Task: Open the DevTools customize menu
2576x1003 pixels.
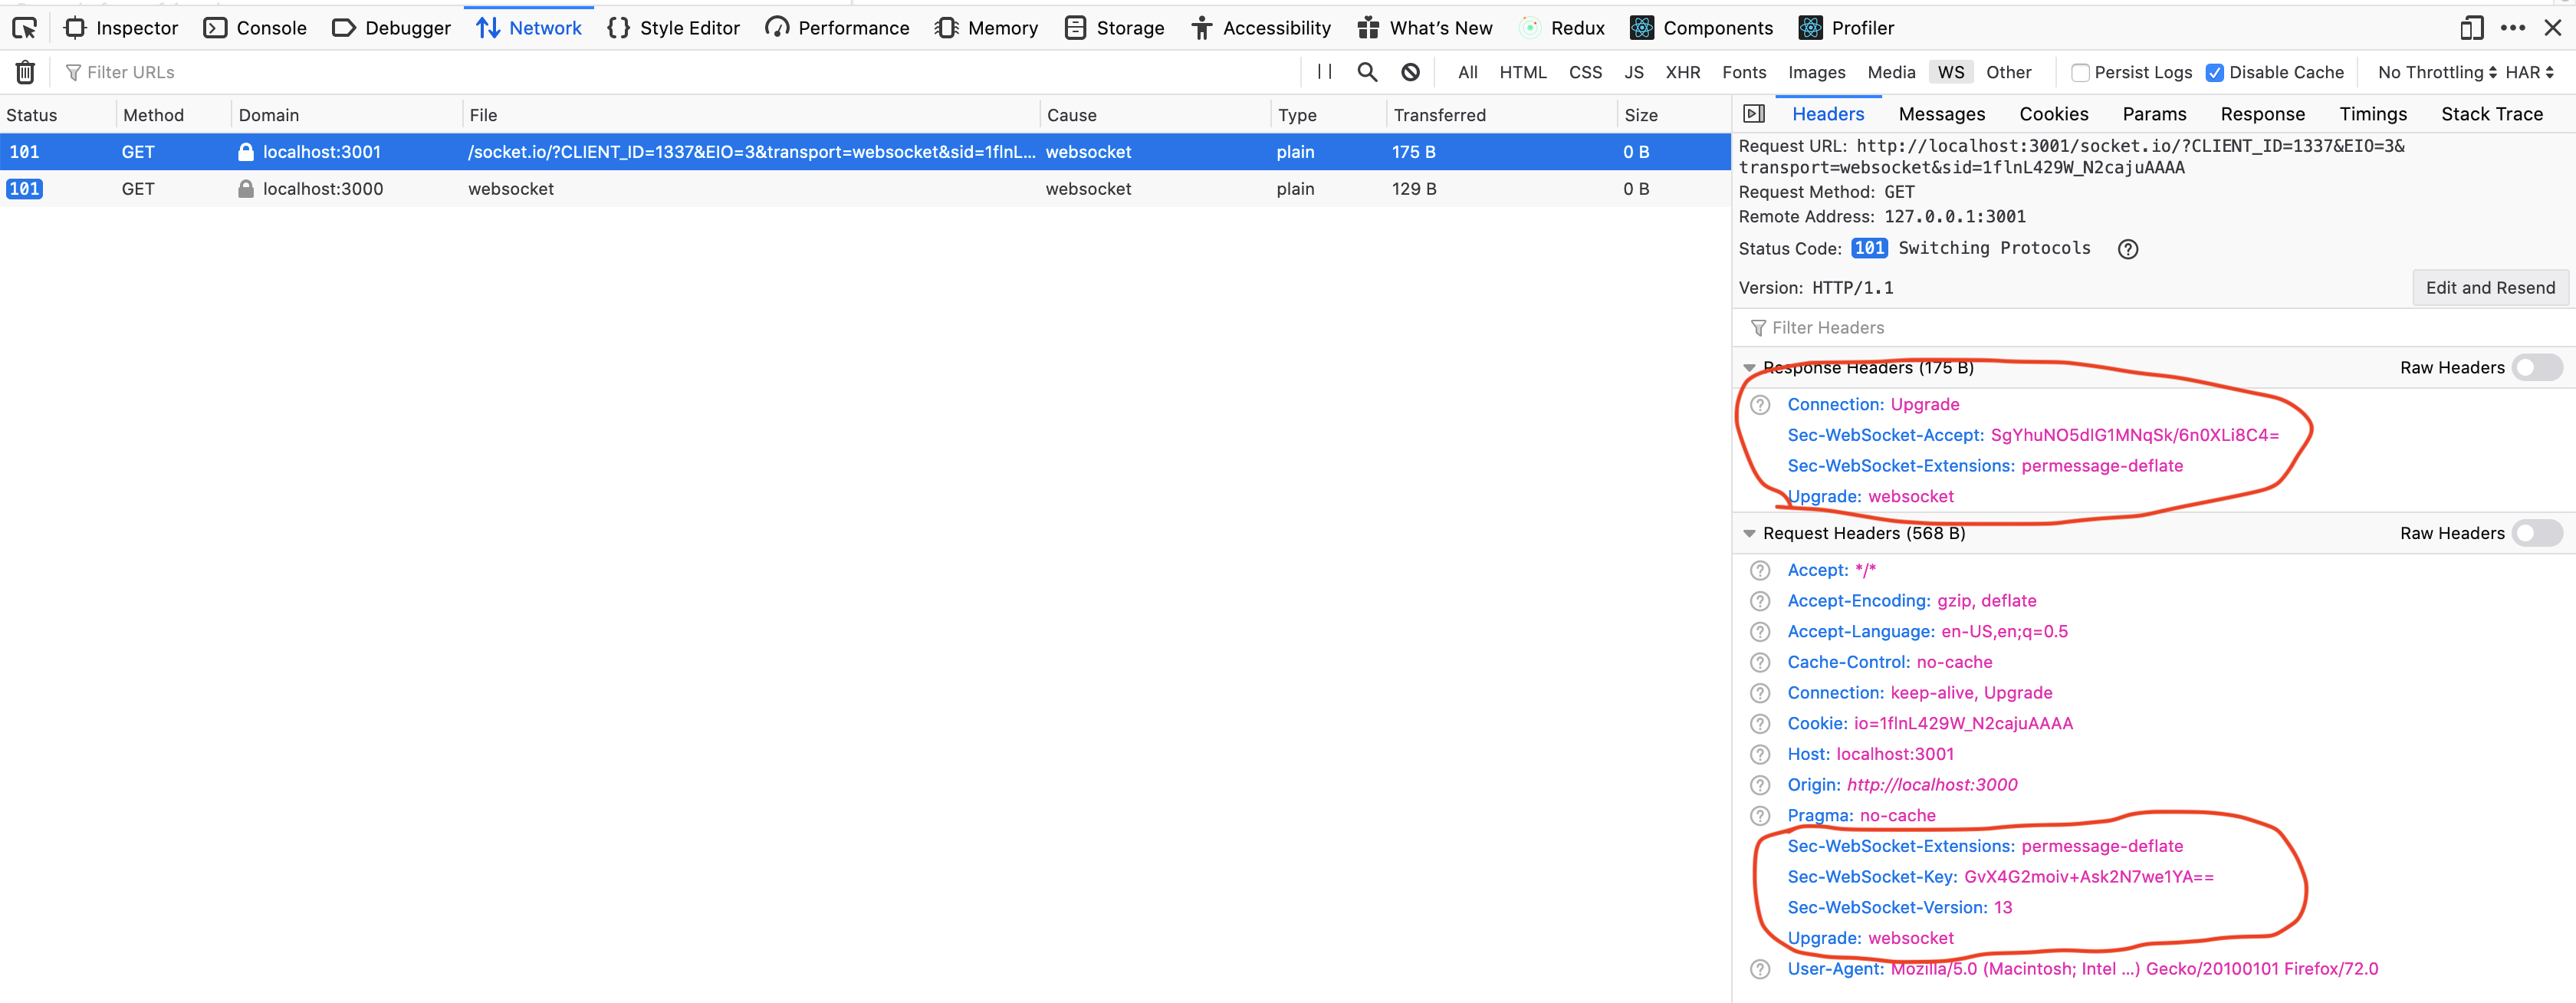Action: tap(2515, 27)
